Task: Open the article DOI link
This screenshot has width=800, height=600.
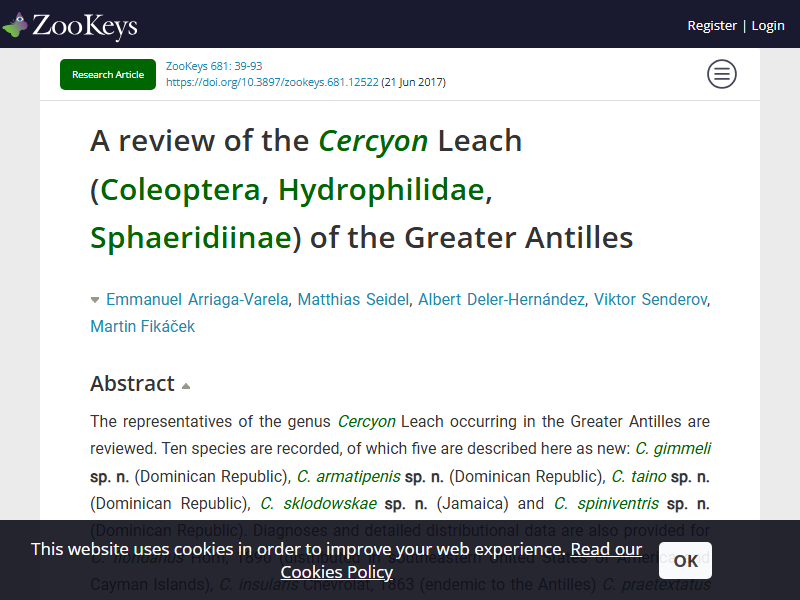Action: click(272, 82)
